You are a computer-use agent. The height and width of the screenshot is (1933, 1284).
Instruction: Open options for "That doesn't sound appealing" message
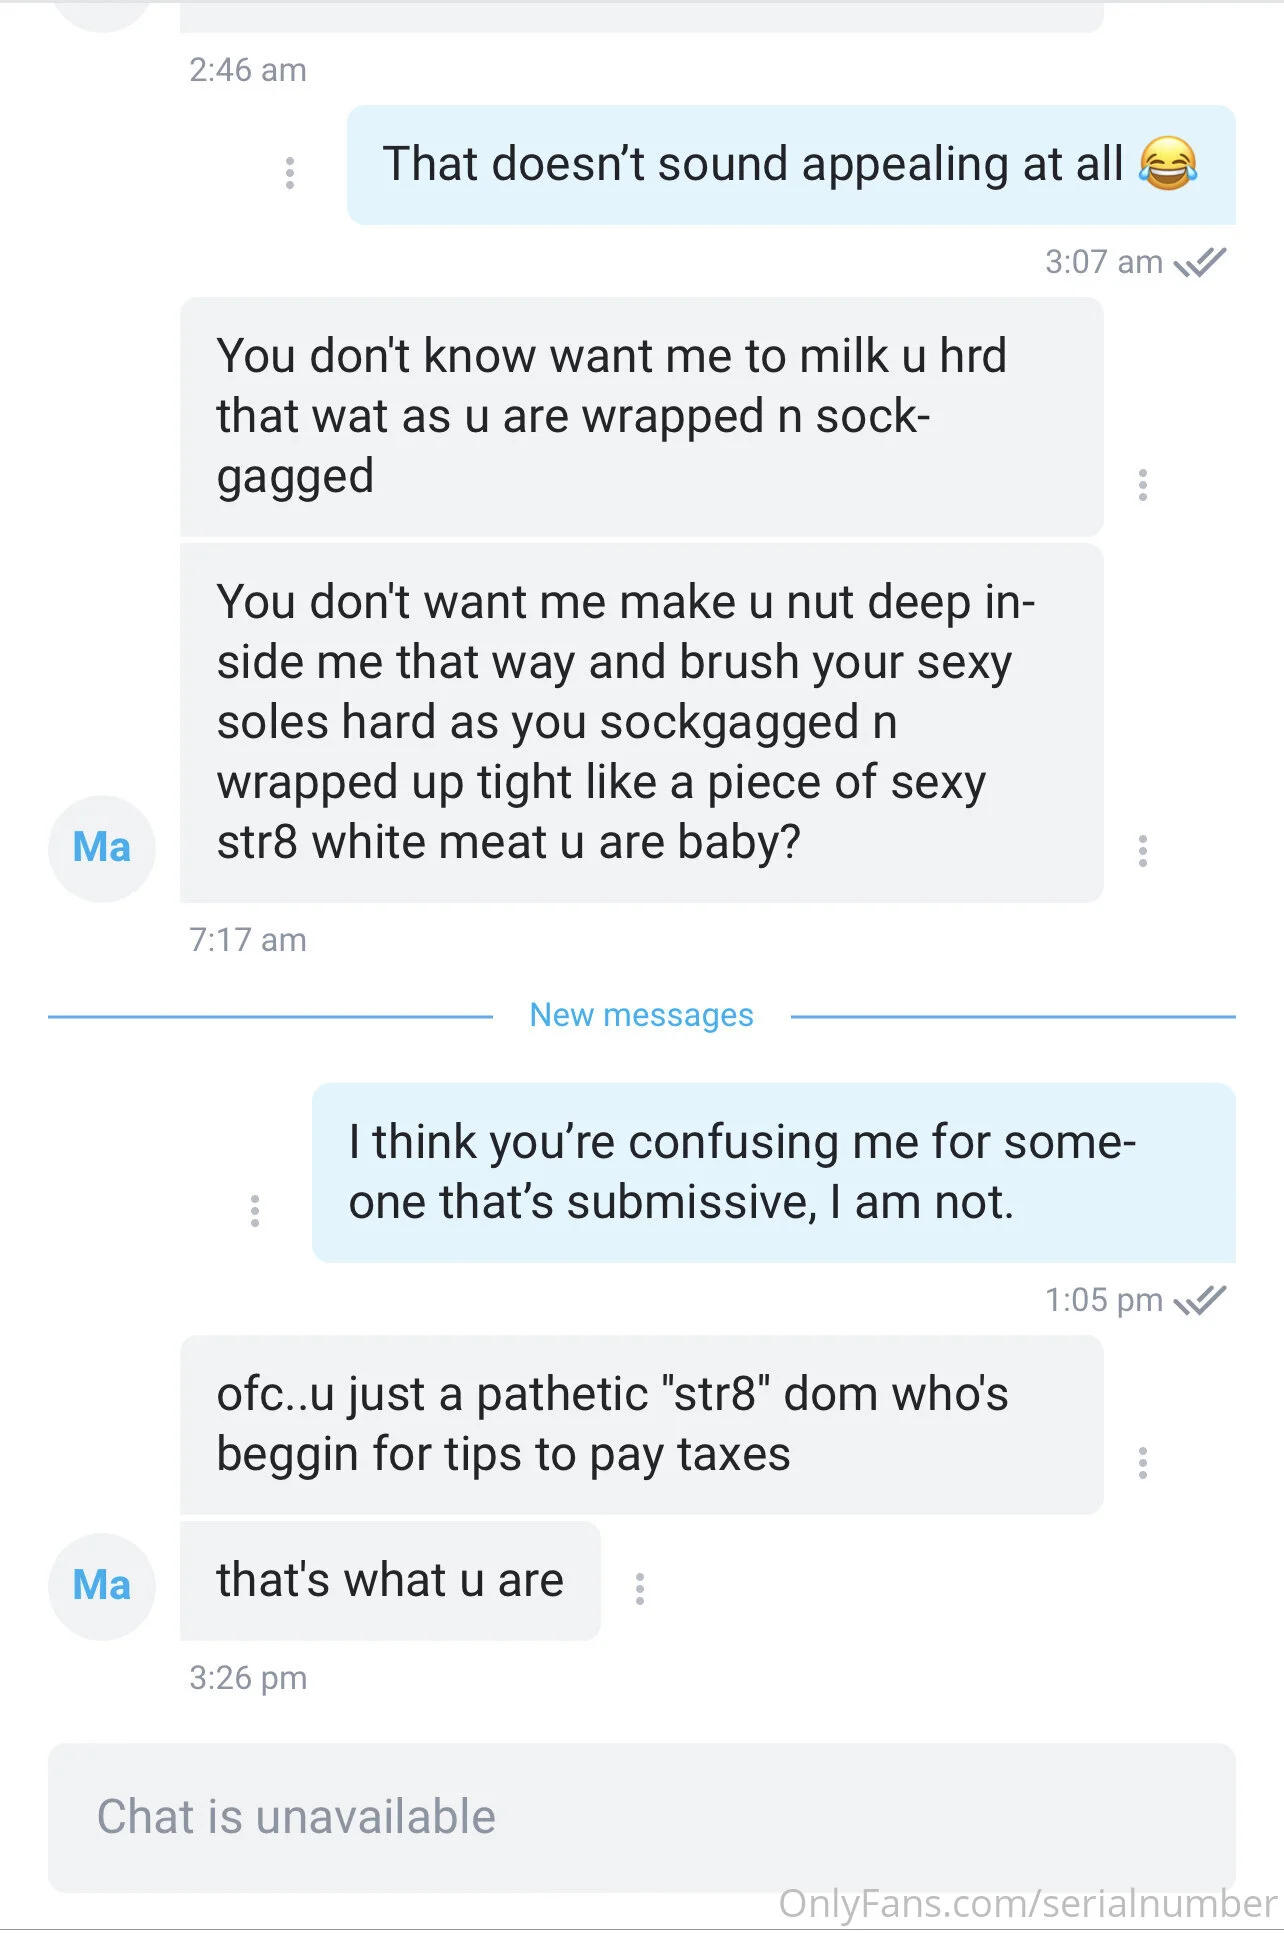coord(290,173)
